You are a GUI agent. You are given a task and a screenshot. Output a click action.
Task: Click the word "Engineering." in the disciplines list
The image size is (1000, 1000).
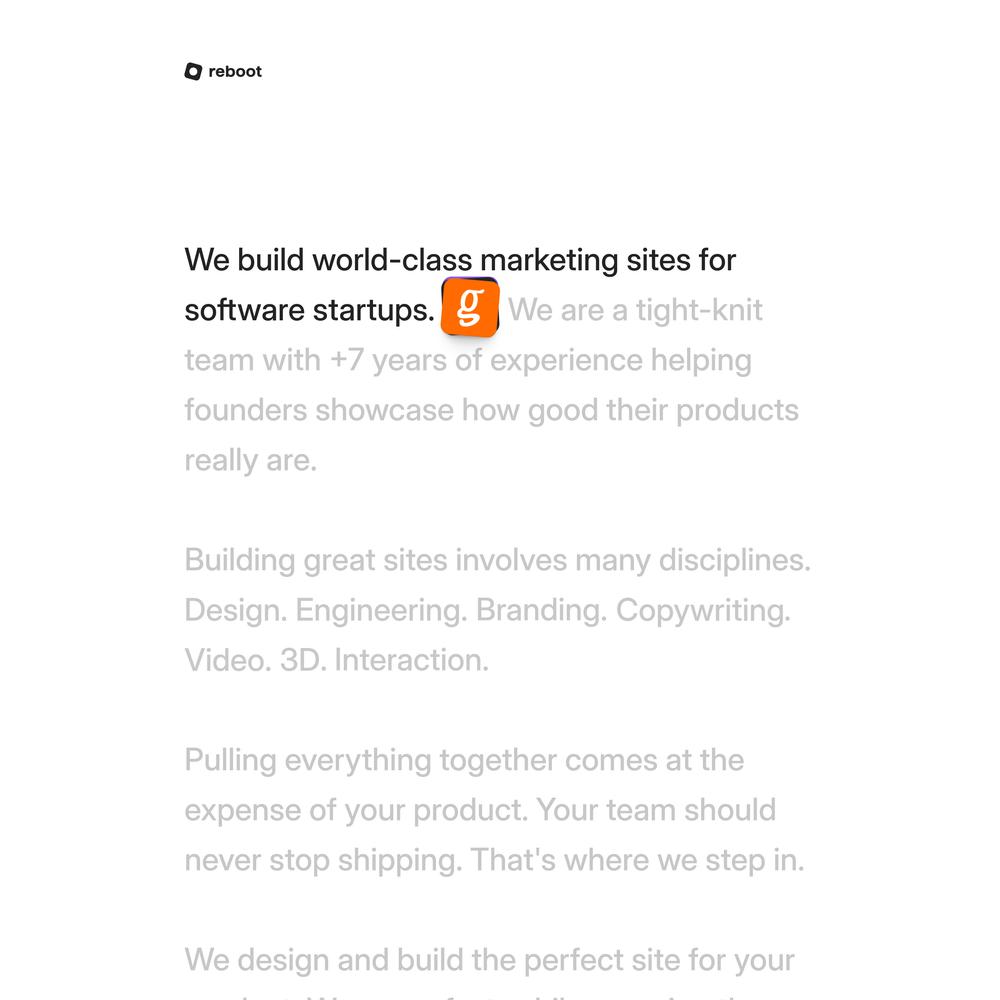coord(381,610)
